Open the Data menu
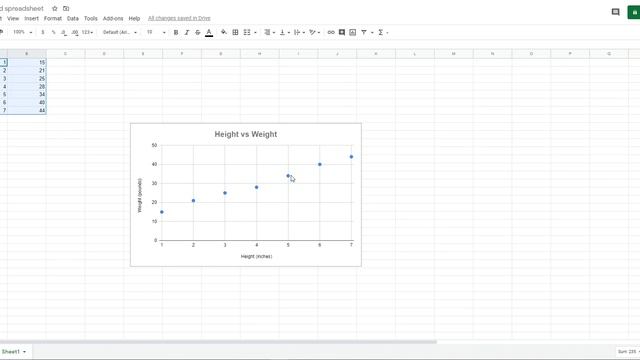The image size is (640, 360). [x=73, y=18]
